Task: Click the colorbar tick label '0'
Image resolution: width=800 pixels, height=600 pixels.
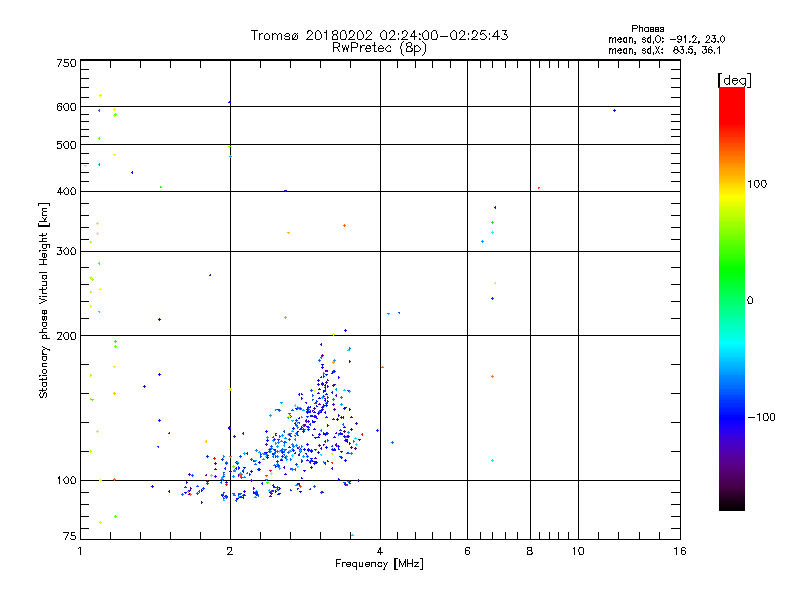Action: pyautogui.click(x=750, y=301)
